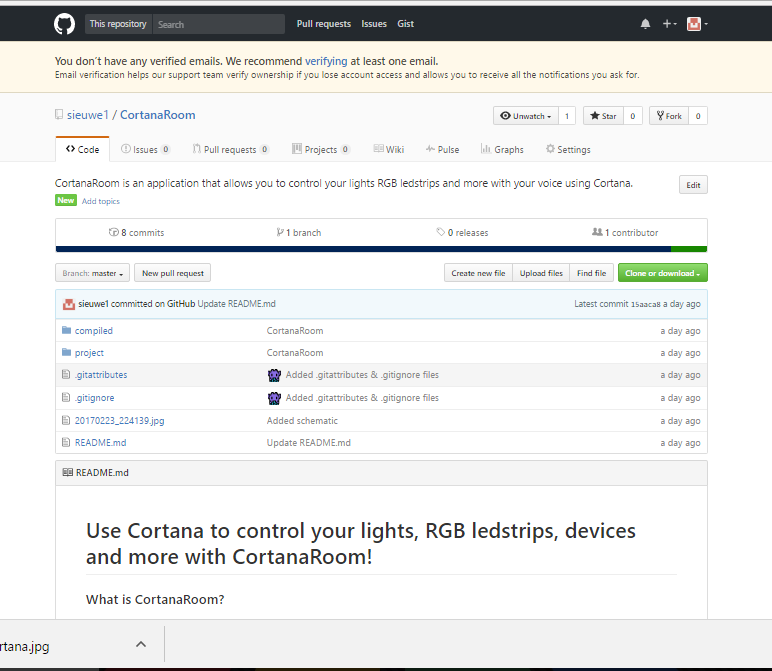Switch to the repository Issues tab

(145, 149)
